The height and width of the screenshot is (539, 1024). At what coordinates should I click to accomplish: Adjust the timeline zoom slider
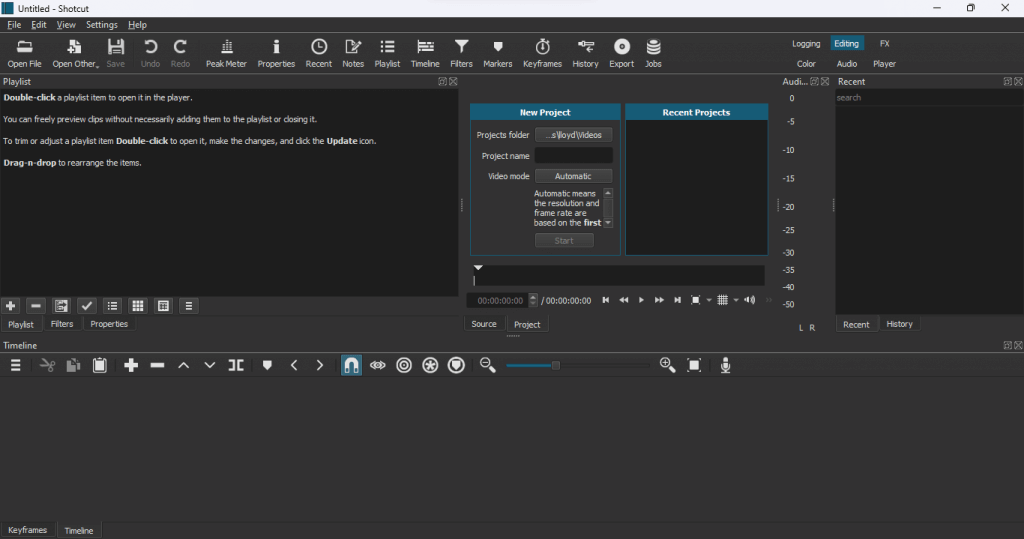click(556, 366)
